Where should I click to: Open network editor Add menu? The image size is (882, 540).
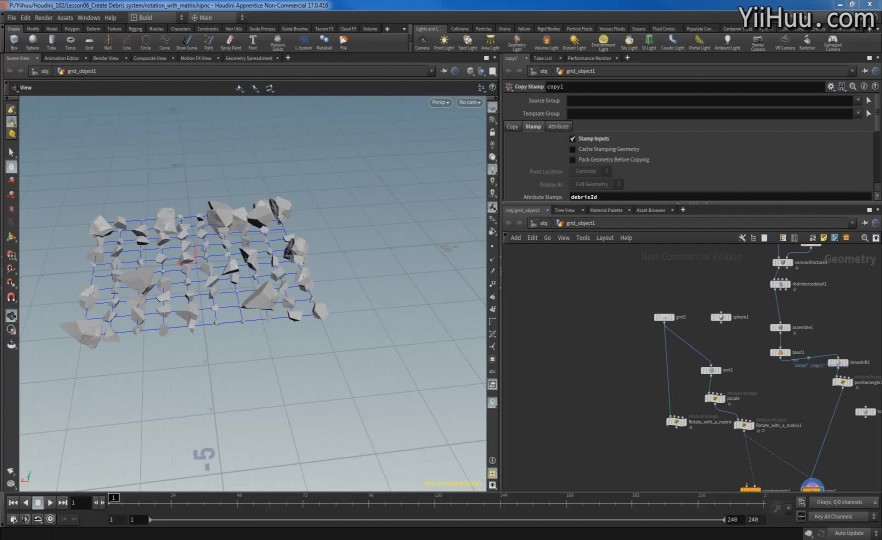pos(516,238)
